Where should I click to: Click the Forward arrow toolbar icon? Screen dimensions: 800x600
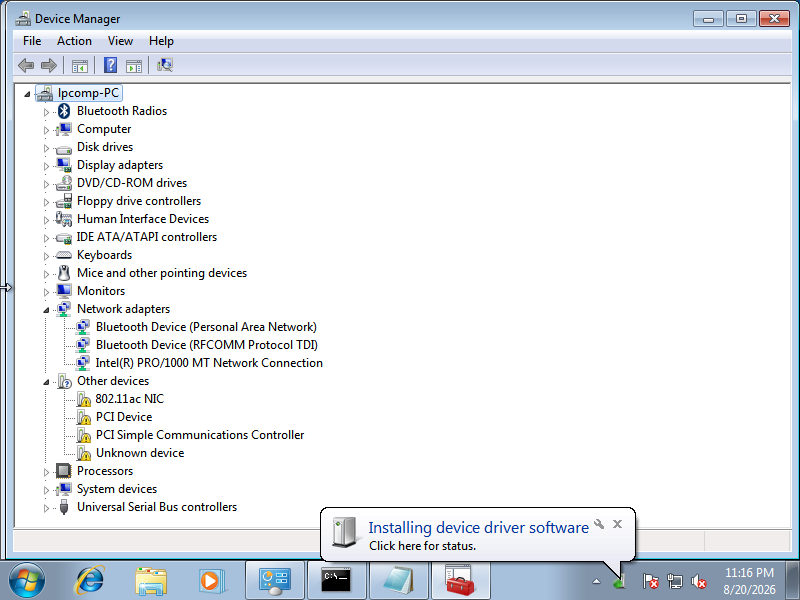[48, 65]
